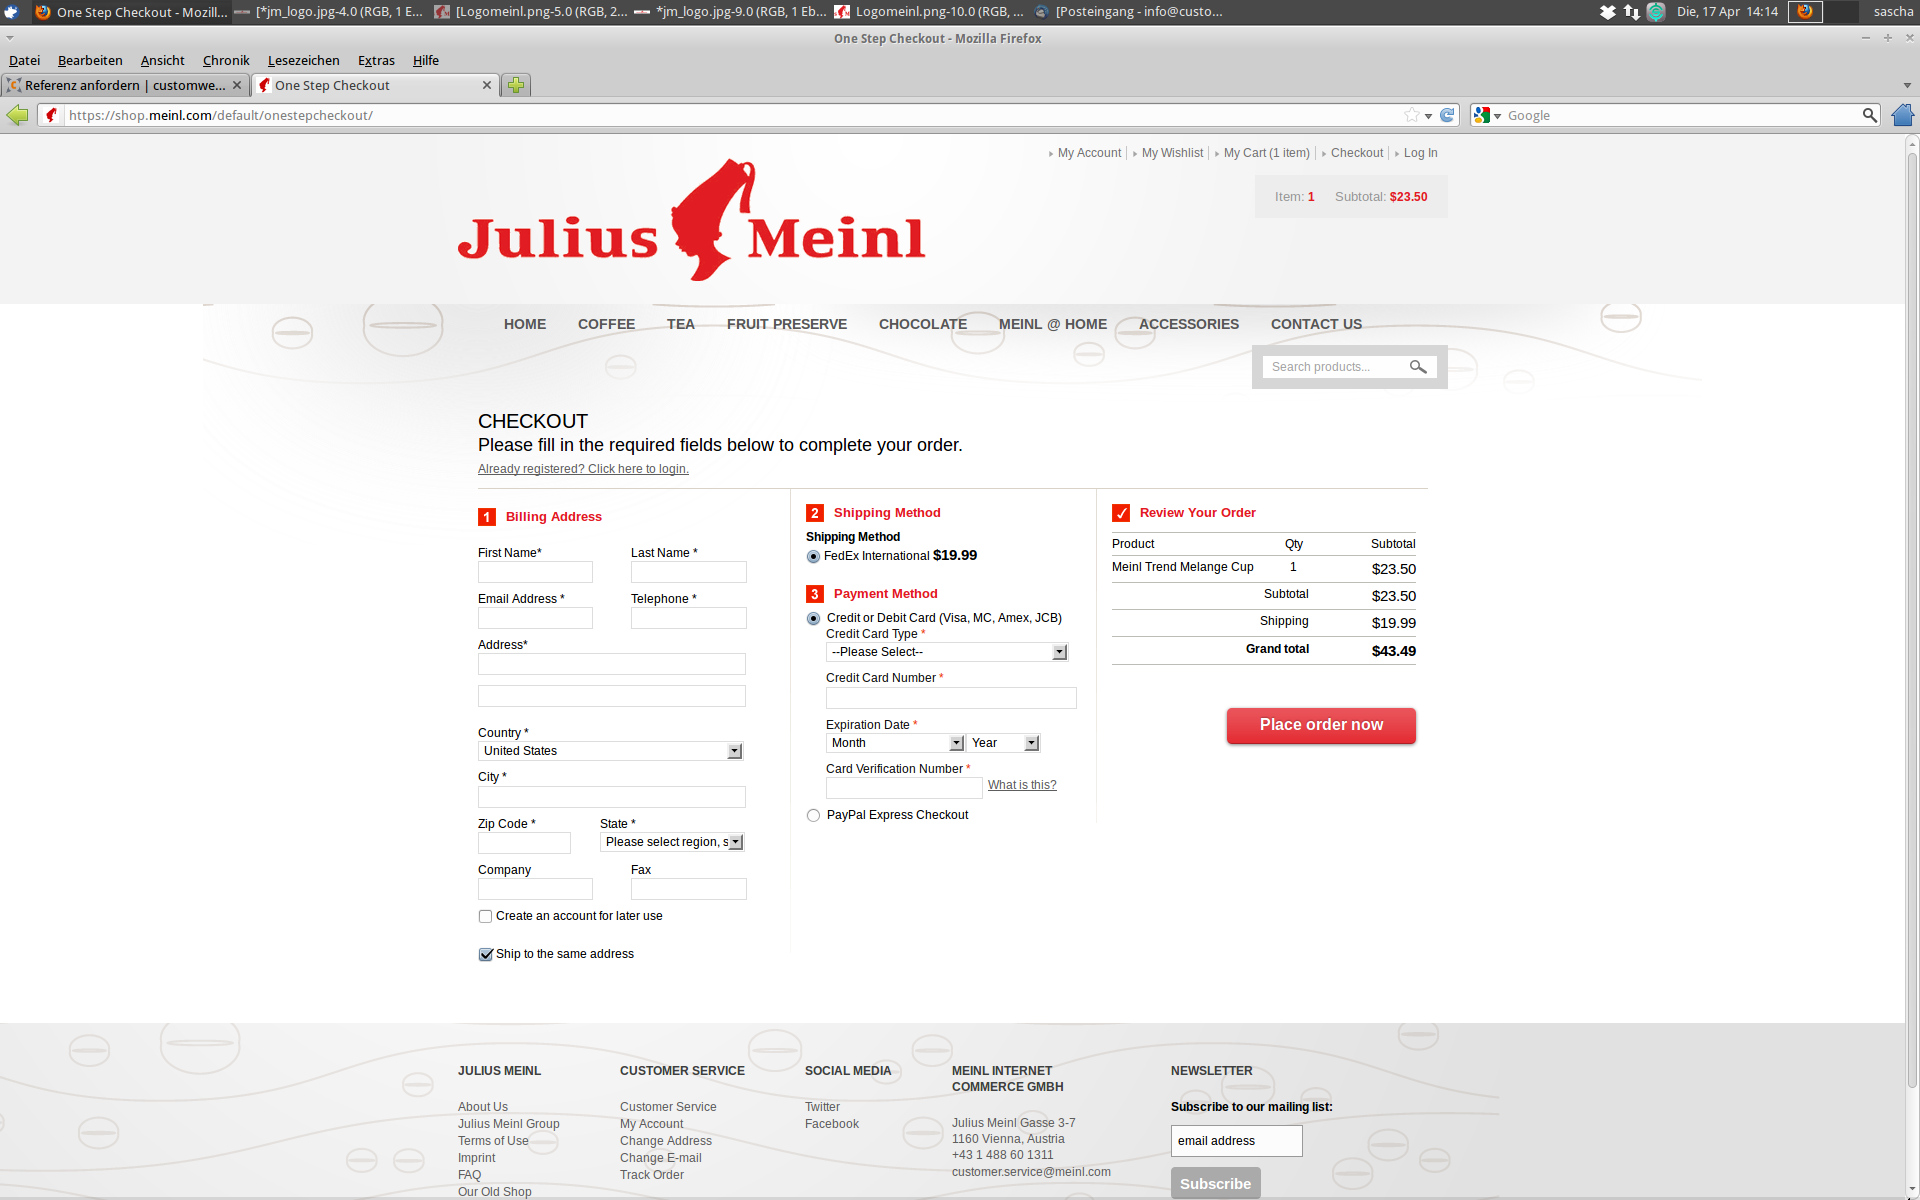The image size is (1920, 1200).
Task: Select FedEx International shipping radio button
Action: pyautogui.click(x=813, y=557)
